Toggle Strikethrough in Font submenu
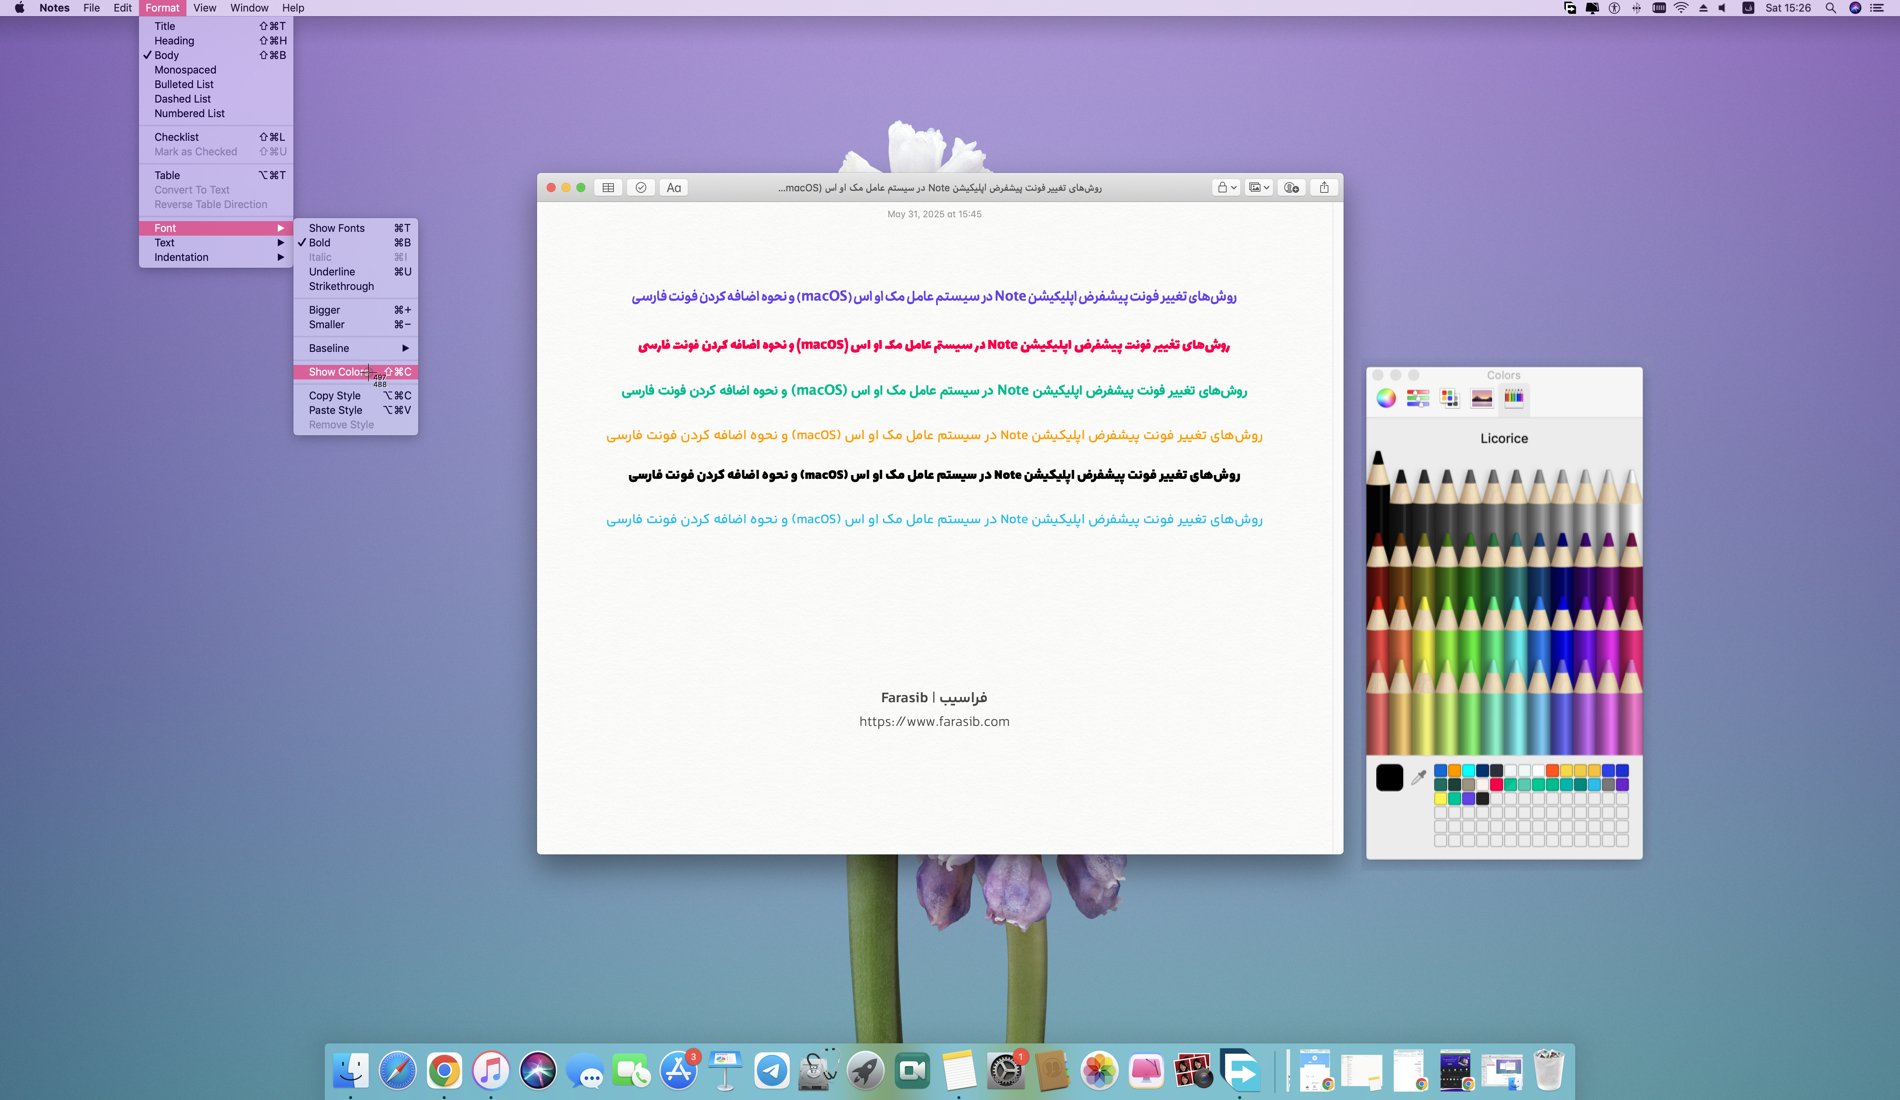This screenshot has width=1900, height=1100. [355, 286]
